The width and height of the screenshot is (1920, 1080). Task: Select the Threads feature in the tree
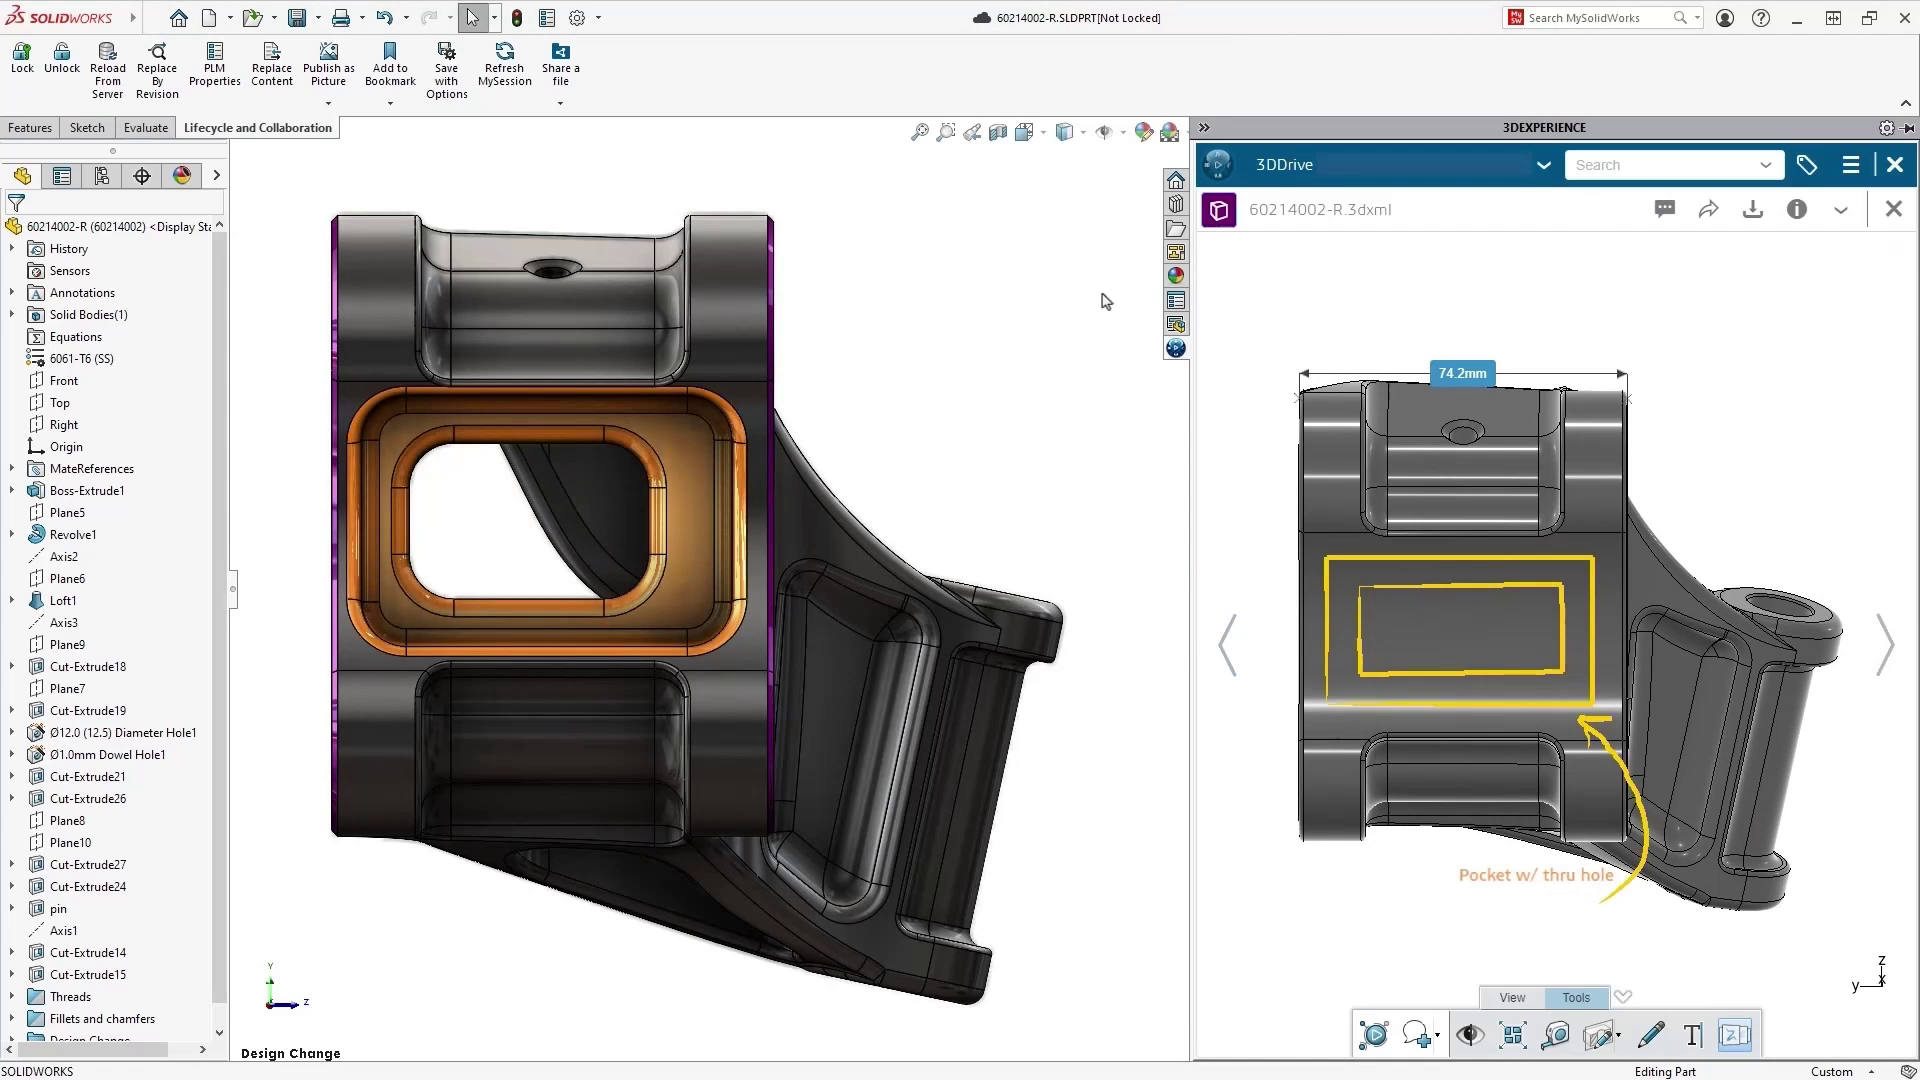69,996
